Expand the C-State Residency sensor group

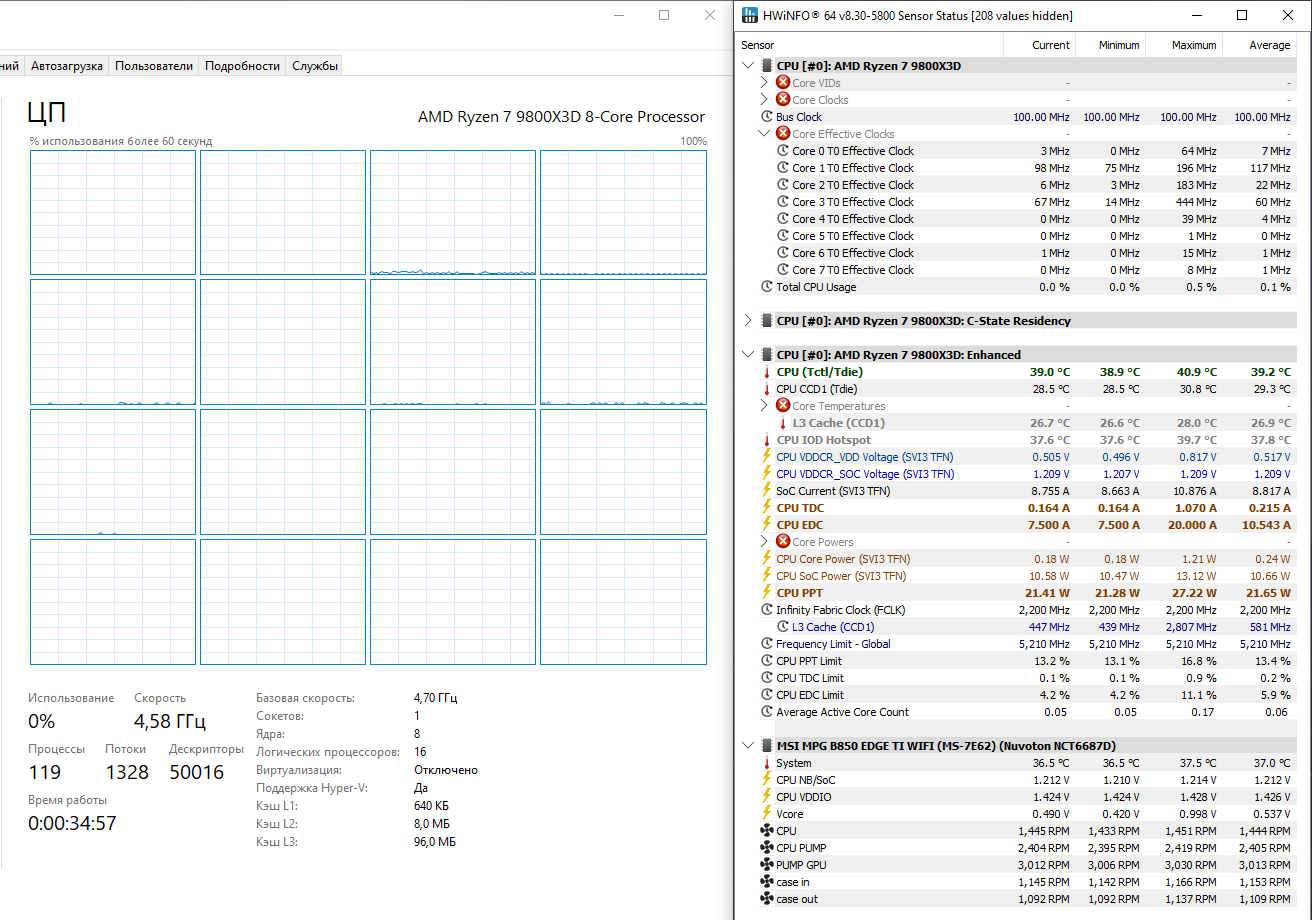pos(749,321)
